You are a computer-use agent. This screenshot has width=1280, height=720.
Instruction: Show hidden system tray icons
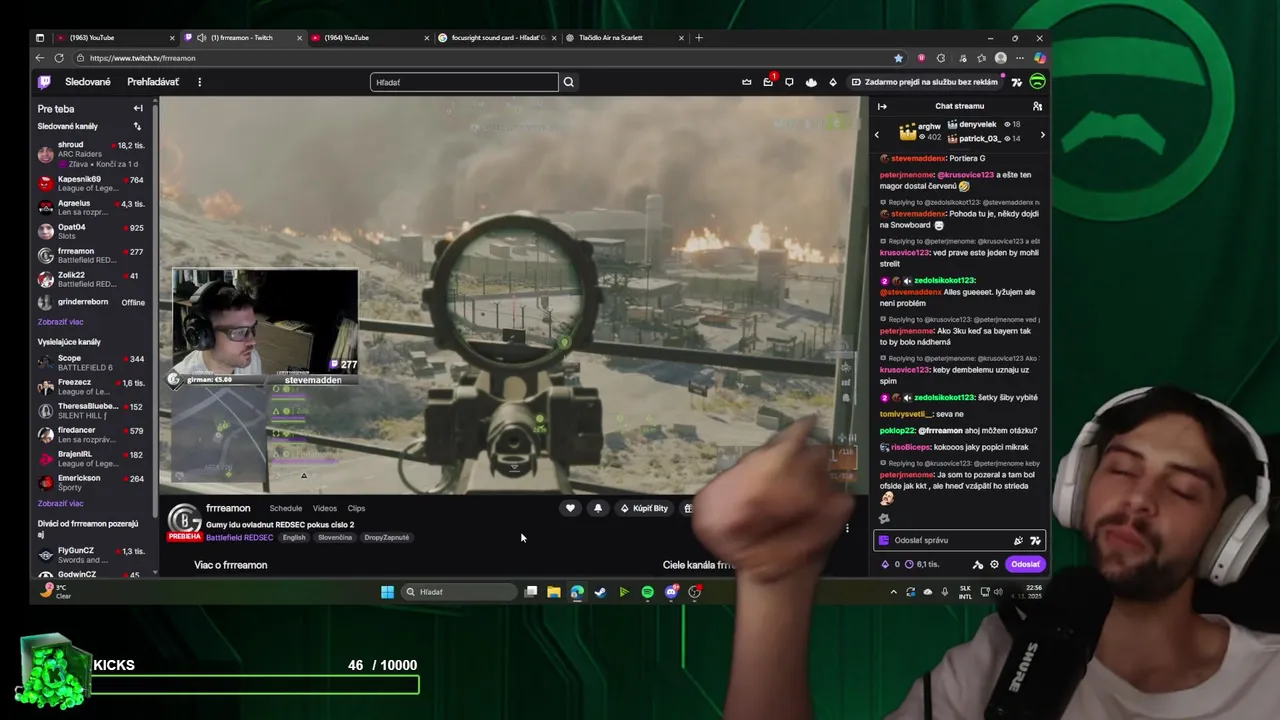click(x=893, y=592)
